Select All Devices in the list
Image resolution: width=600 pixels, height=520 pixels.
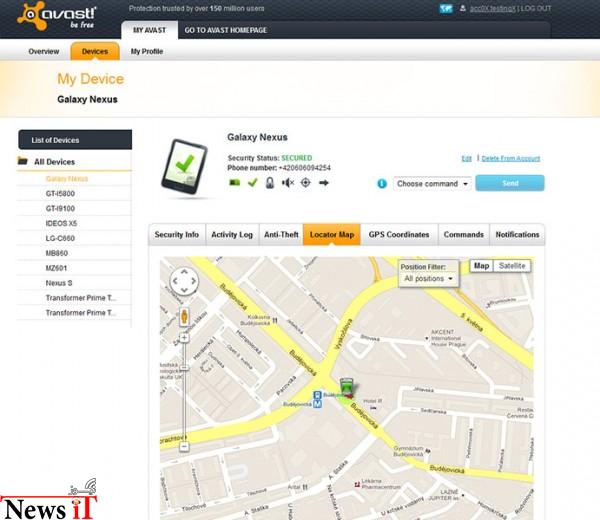tap(54, 162)
